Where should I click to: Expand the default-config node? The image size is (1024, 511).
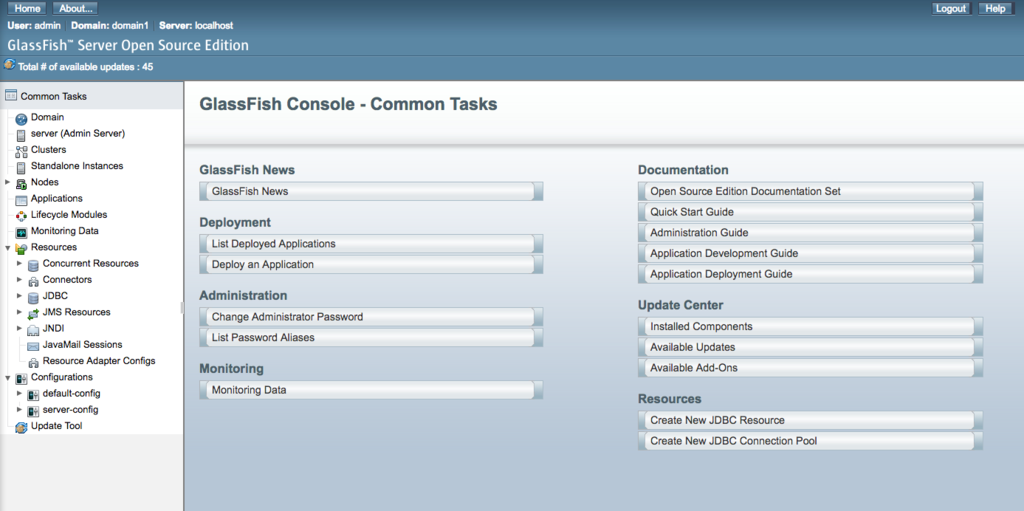pos(20,393)
